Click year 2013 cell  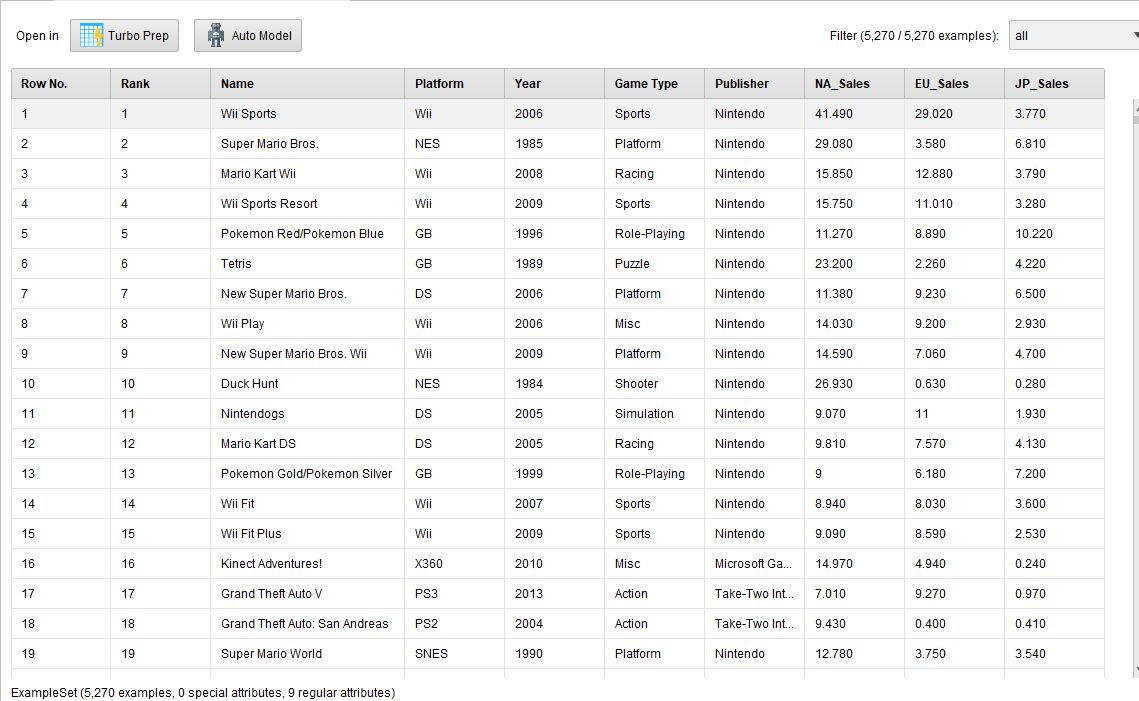[x=554, y=594]
